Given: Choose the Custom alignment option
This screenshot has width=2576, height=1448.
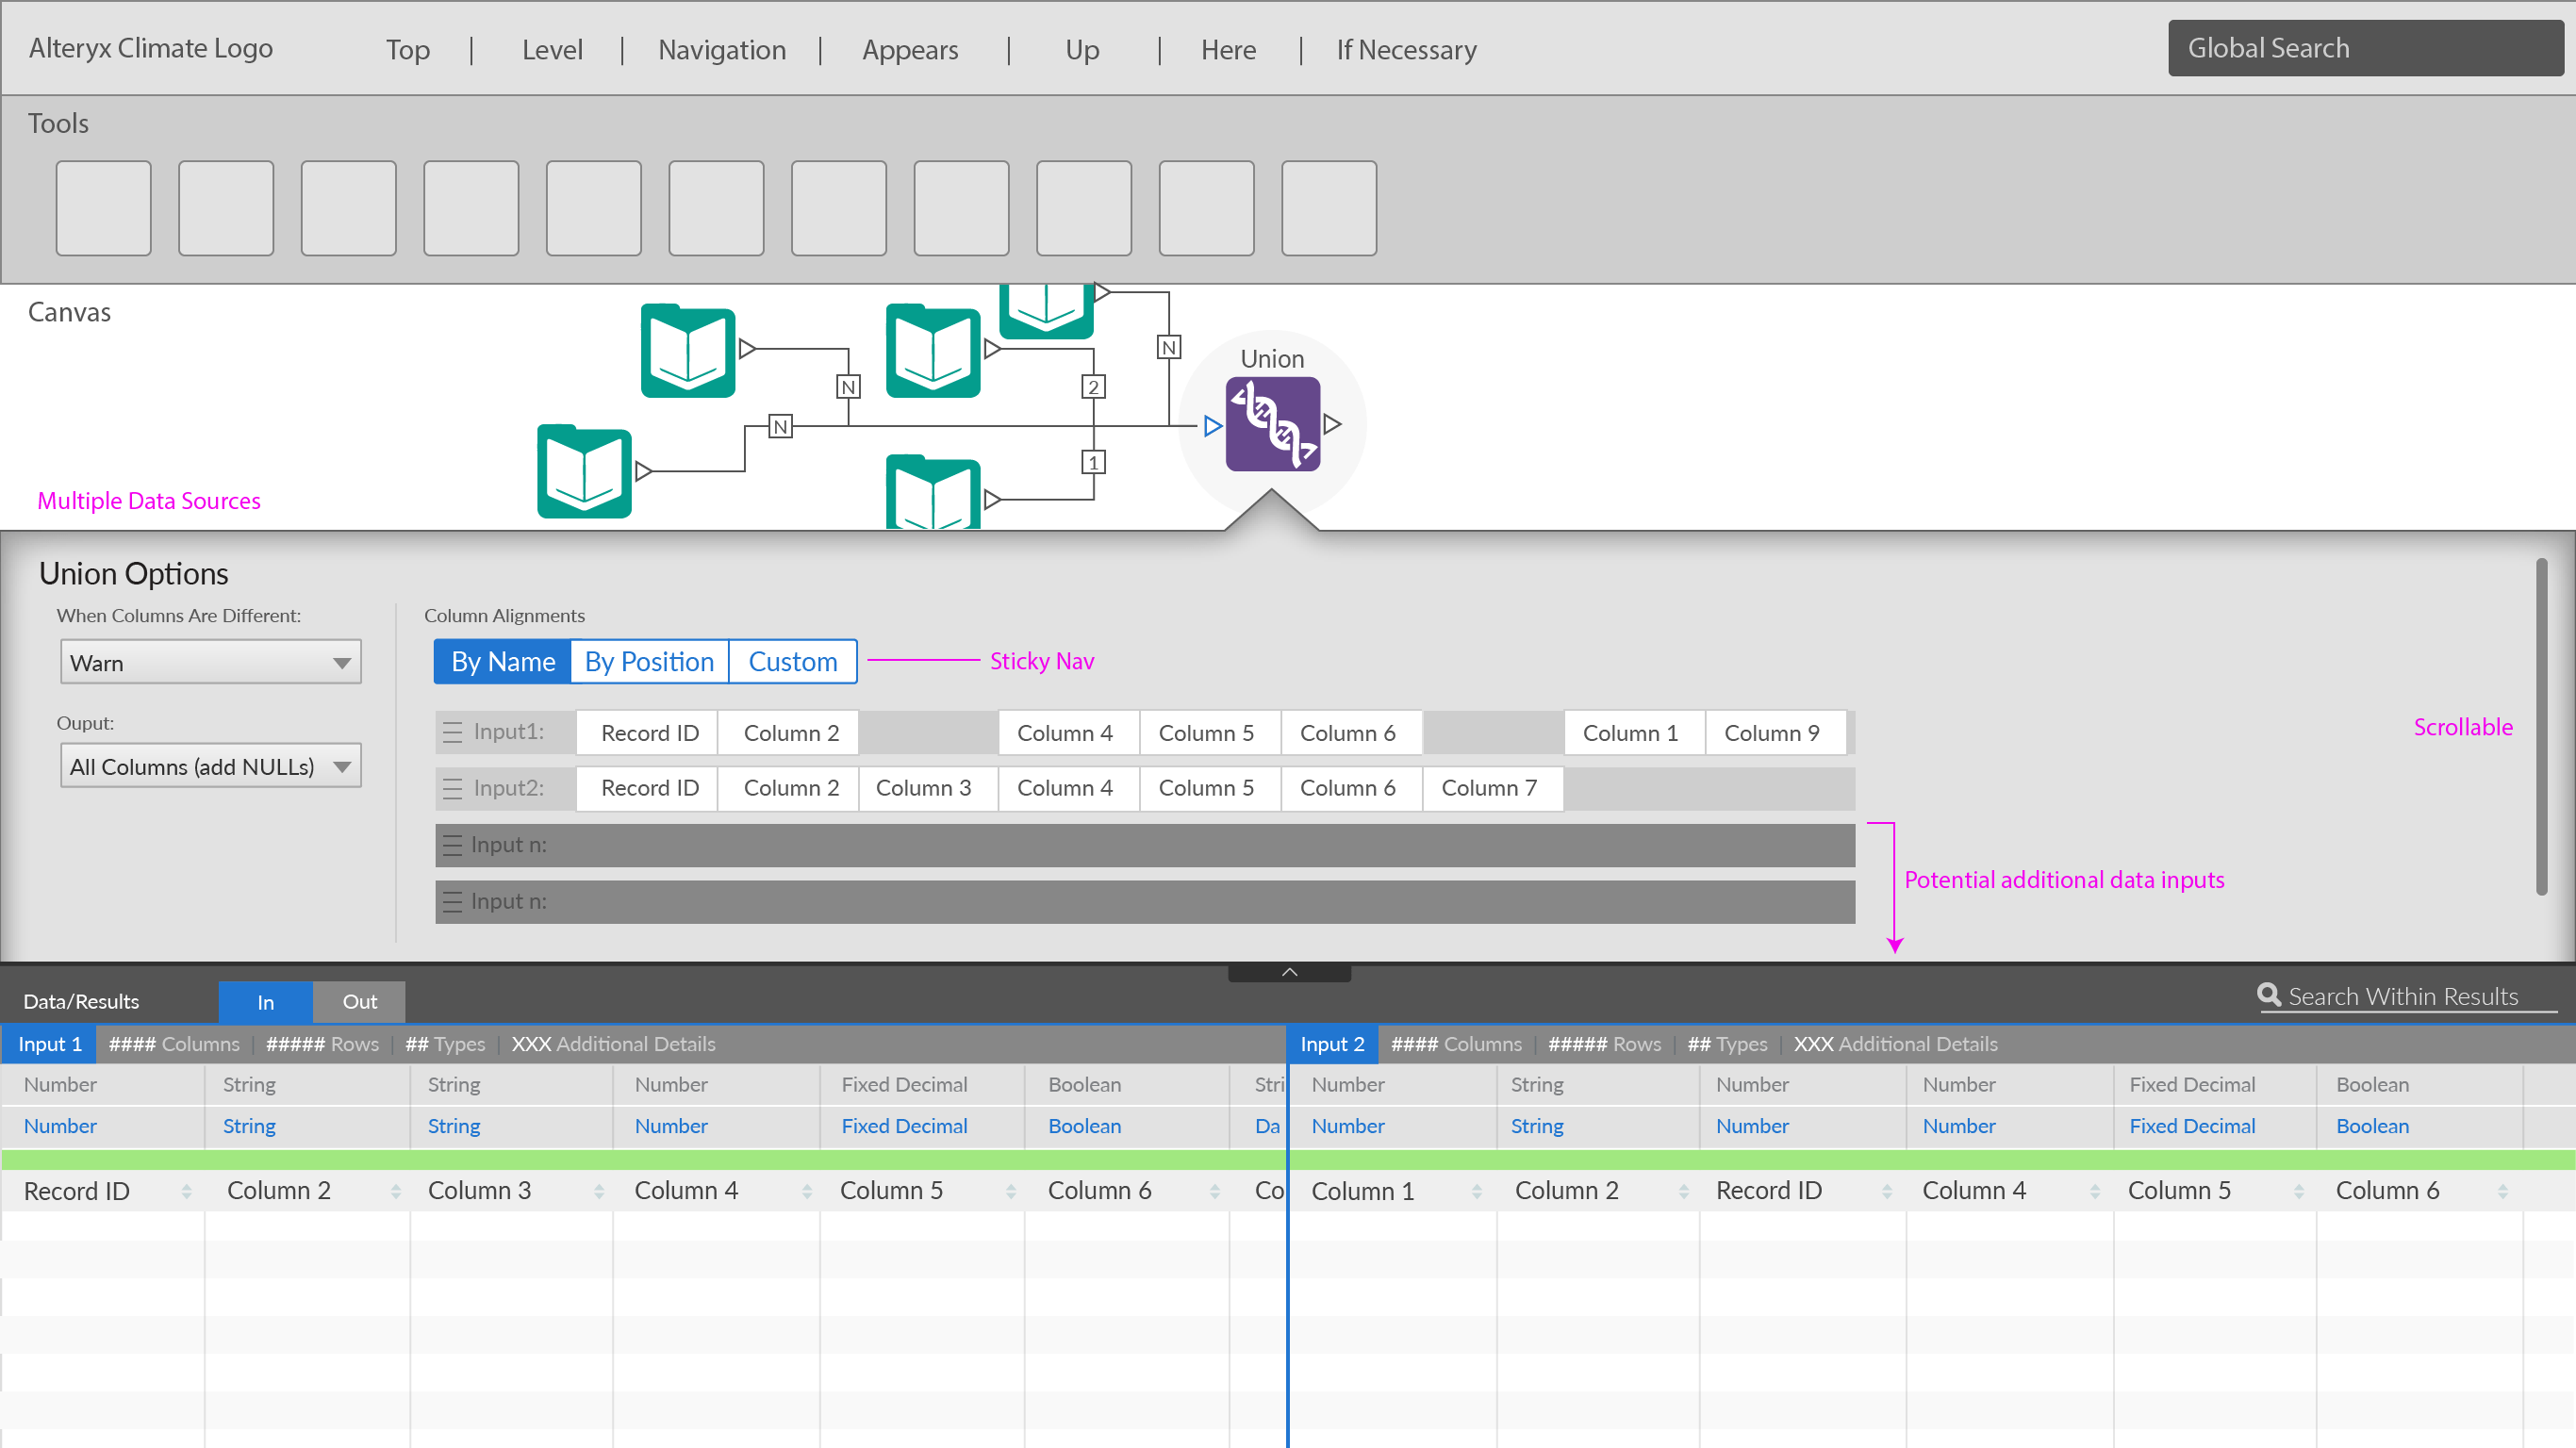Looking at the screenshot, I should 792,662.
